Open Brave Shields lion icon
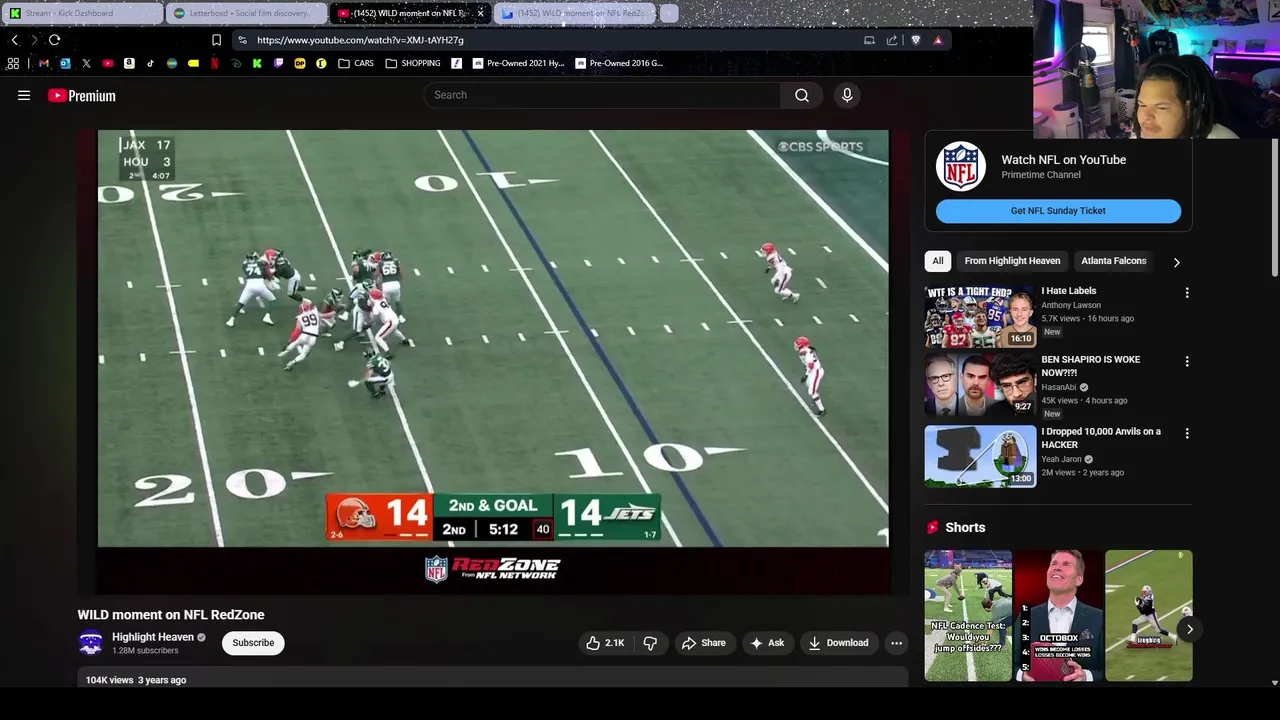 coord(915,40)
